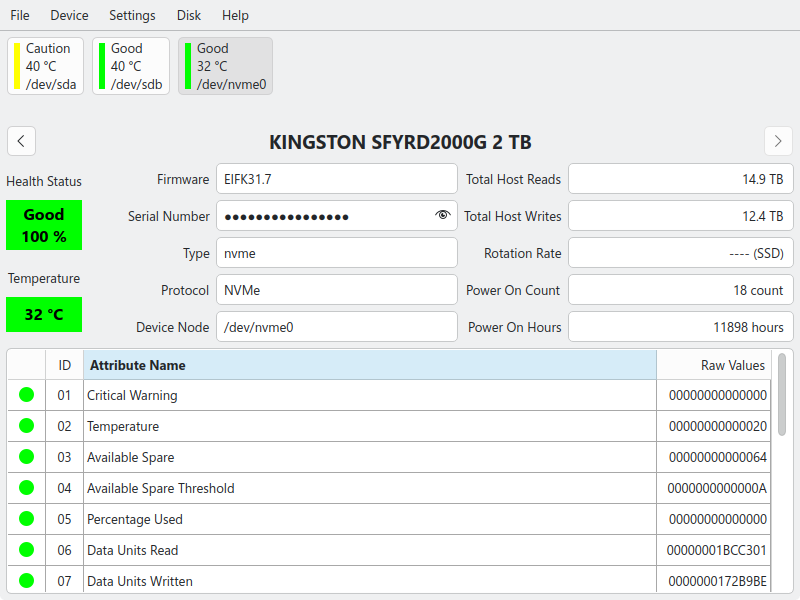Click Power On Hours value 11898 hours
This screenshot has height=600, width=800.
coord(681,327)
